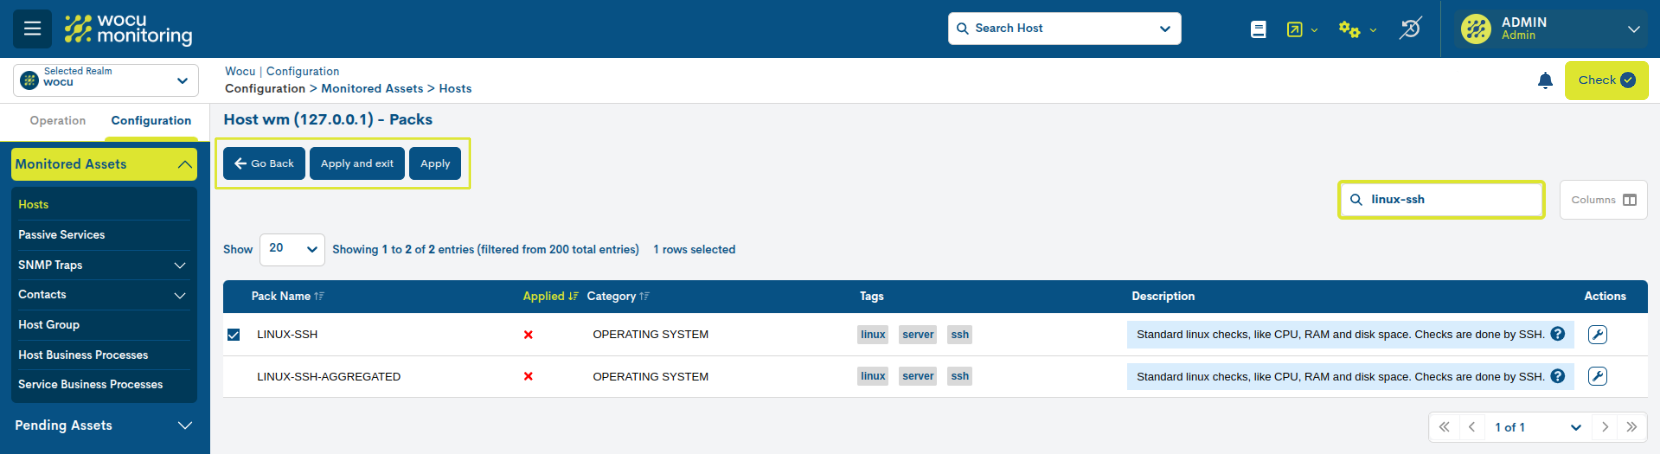
Task: Switch to the Operation tab
Action: [x=58, y=121]
